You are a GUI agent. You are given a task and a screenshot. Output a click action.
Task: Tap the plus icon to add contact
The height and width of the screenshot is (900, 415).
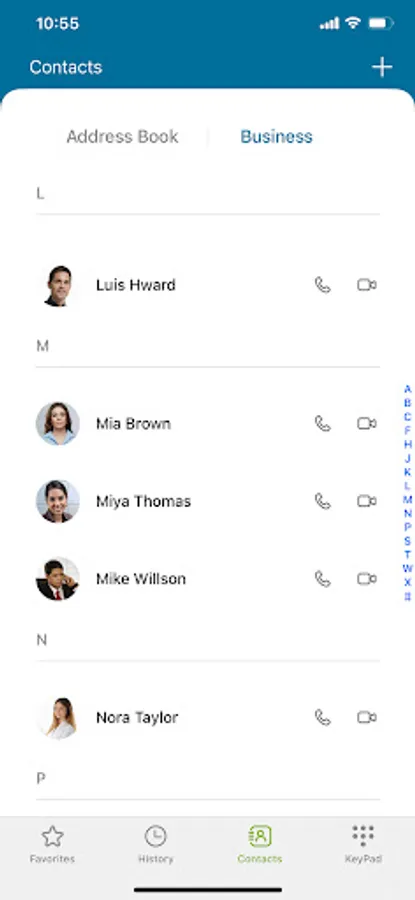(x=382, y=67)
